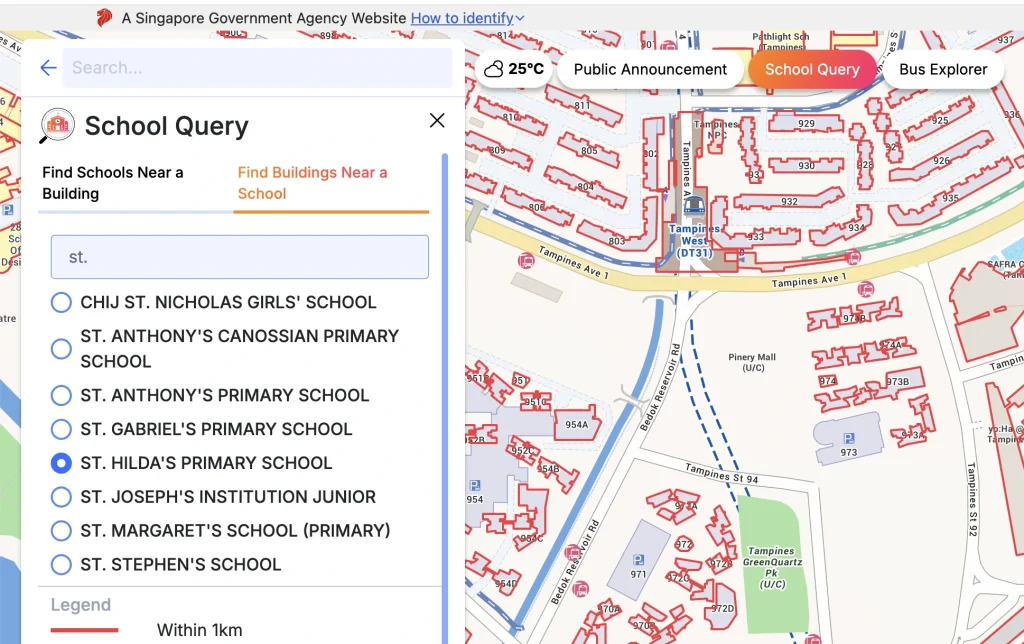
Task: Click building 973B on the map
Action: (x=897, y=381)
